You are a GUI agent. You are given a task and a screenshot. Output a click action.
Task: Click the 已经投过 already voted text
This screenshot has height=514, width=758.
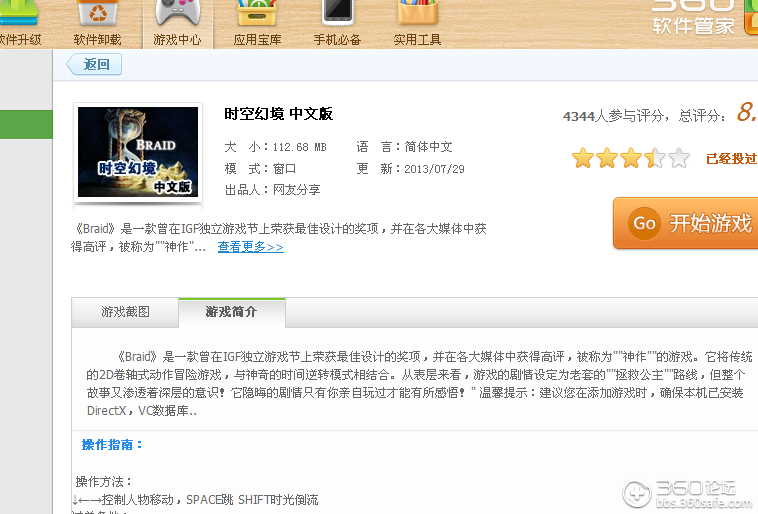[732, 159]
